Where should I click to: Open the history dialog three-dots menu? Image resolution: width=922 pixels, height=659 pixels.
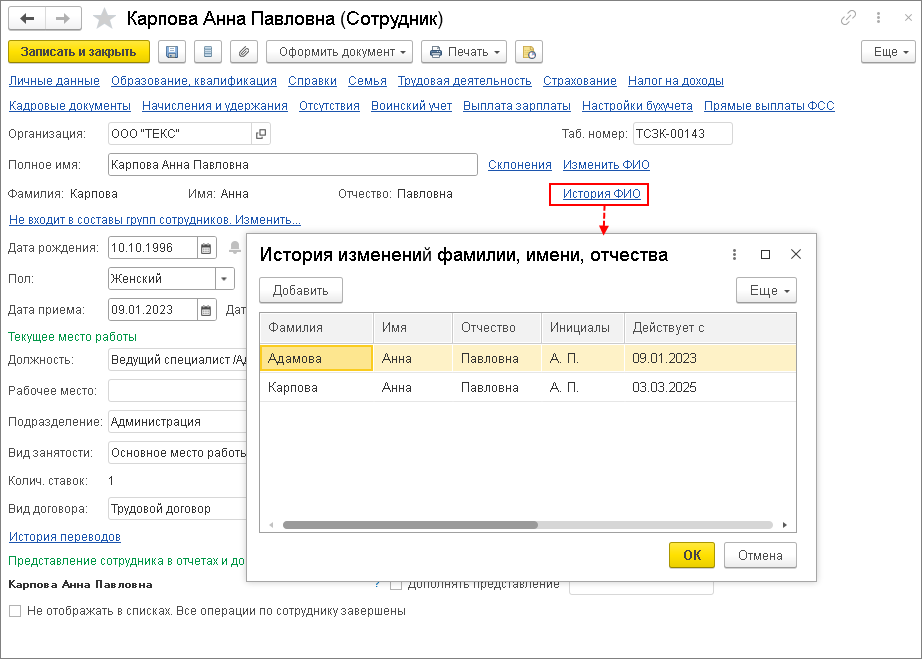pyautogui.click(x=734, y=255)
